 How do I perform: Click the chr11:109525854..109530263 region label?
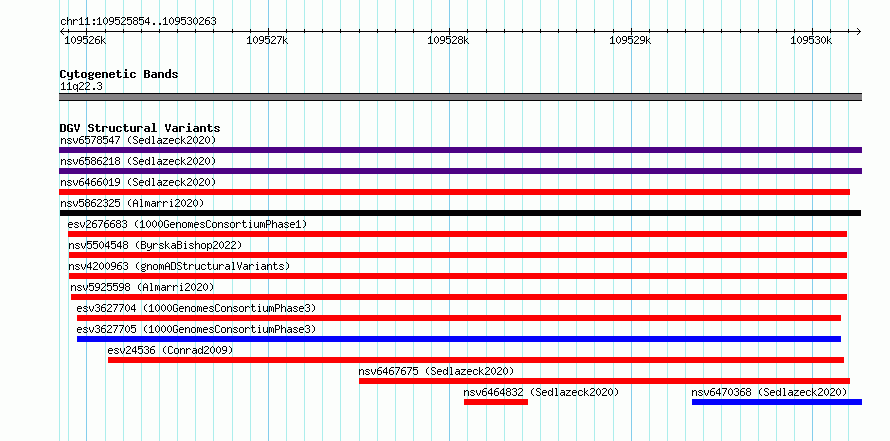pyautogui.click(x=138, y=22)
